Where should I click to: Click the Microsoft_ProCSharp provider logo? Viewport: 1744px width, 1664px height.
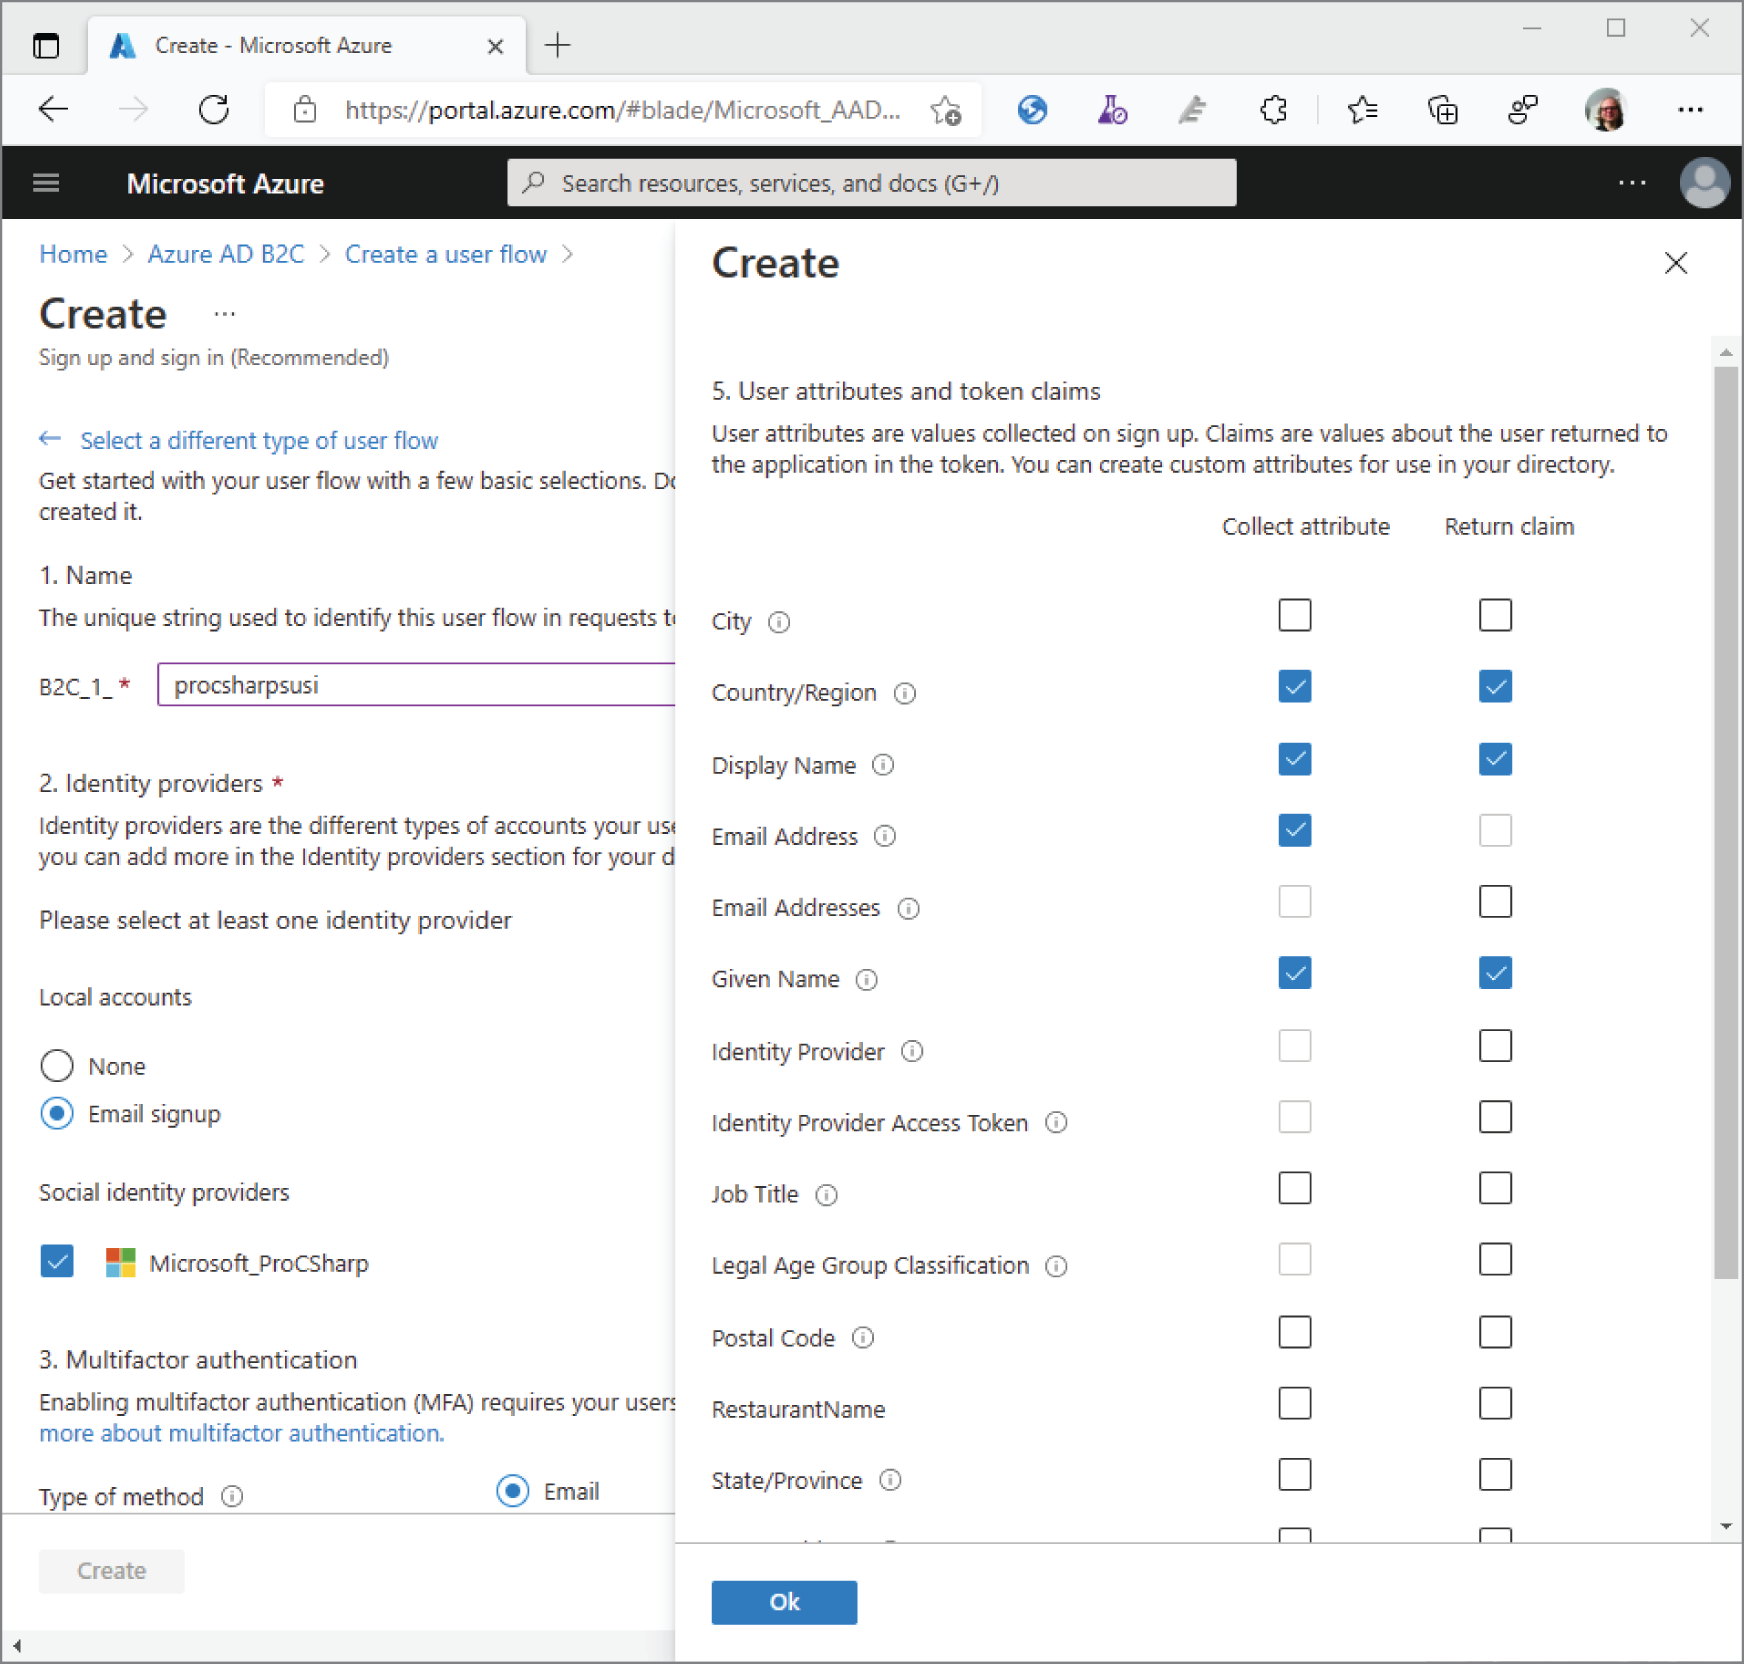(x=120, y=1262)
